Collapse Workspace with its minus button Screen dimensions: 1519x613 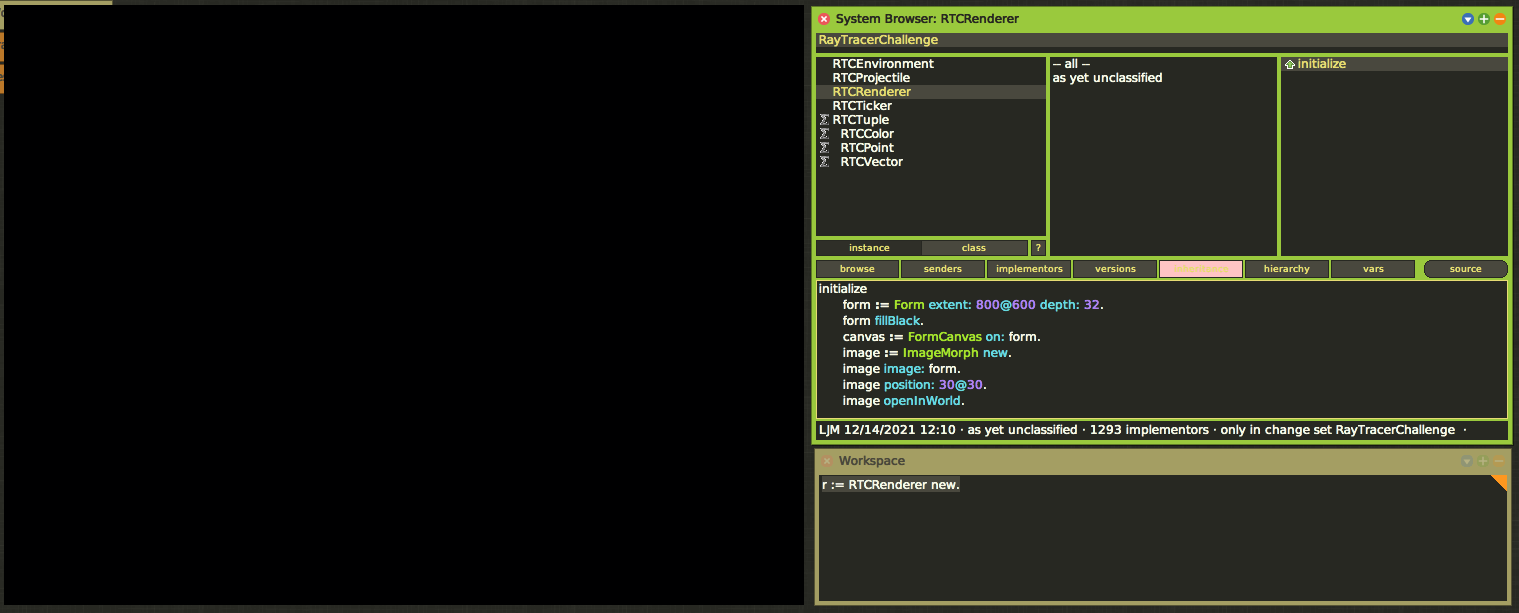click(1499, 461)
